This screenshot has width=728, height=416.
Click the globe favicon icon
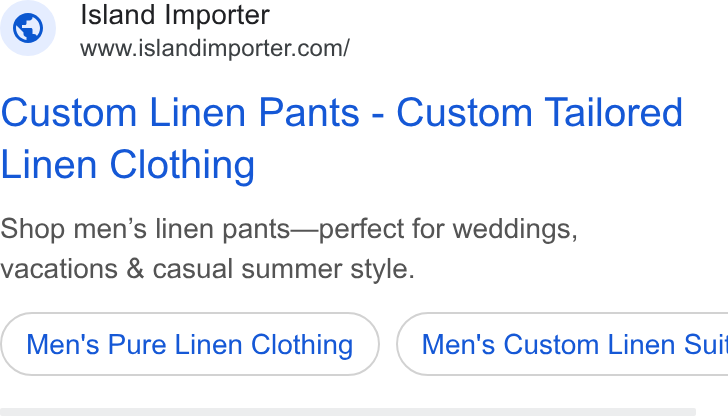[x=28, y=28]
